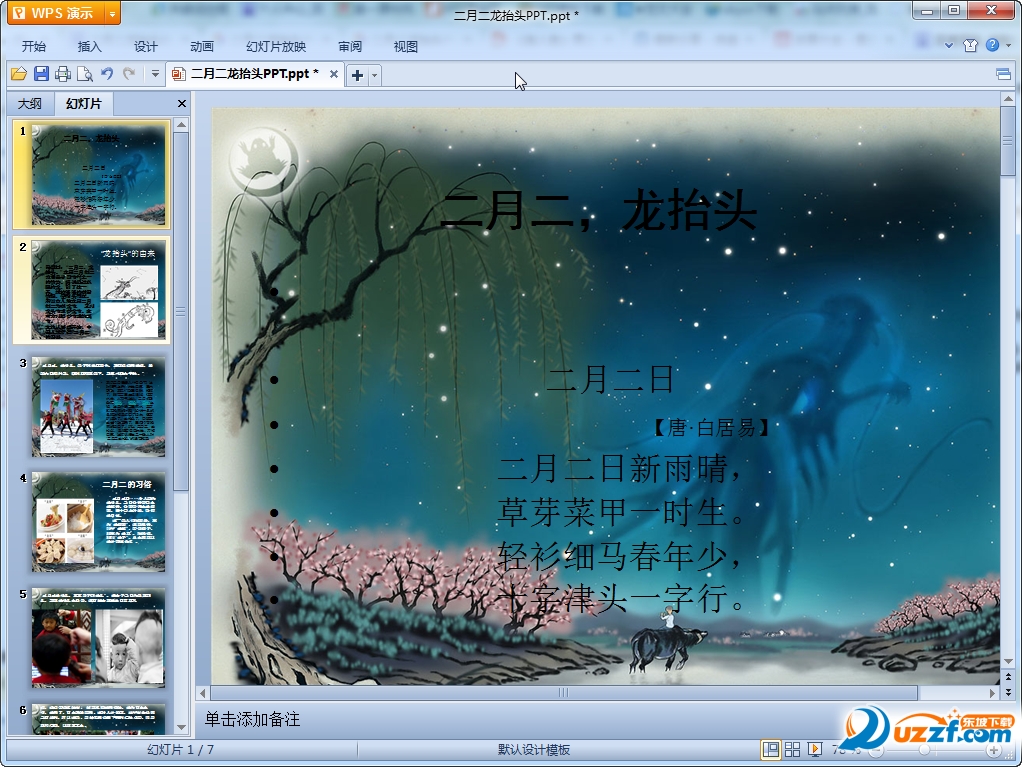1022x767 pixels.
Task: Click the zoom slider handle
Action: [924, 751]
